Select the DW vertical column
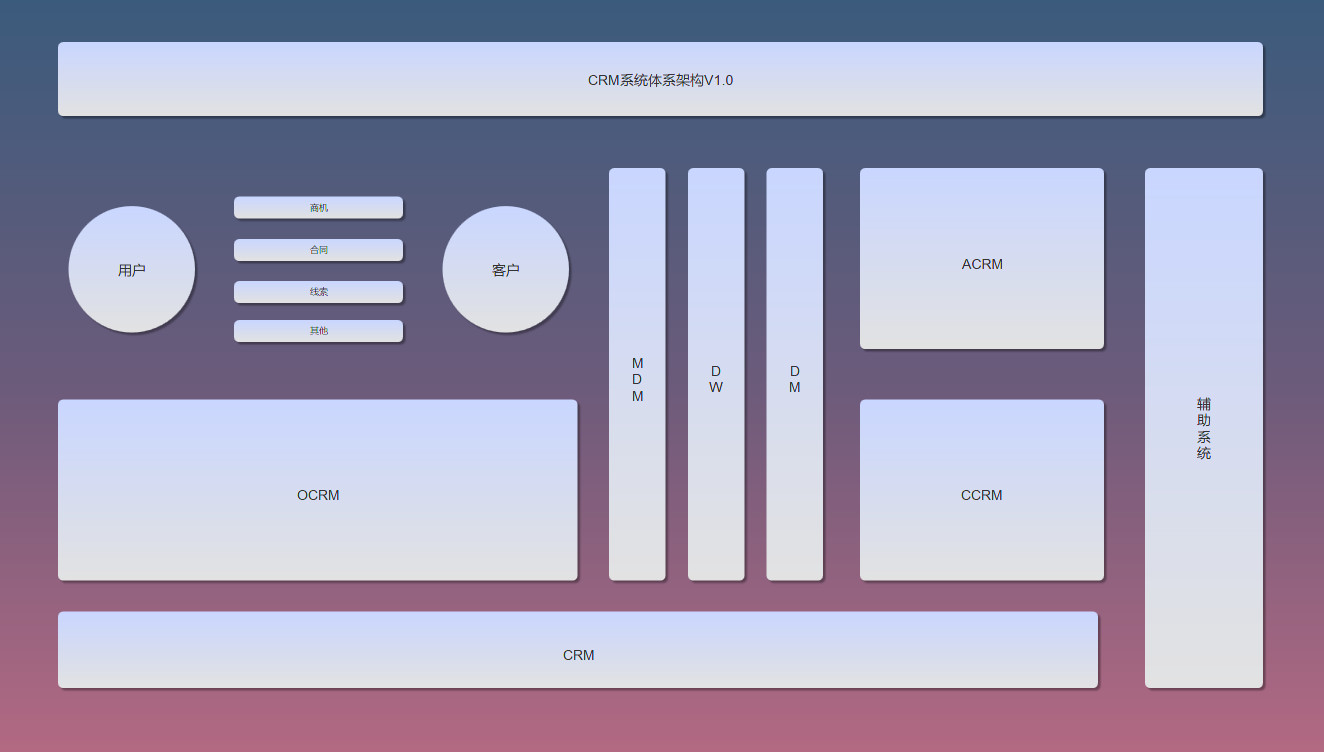Screen dimensions: 1324x752 point(716,374)
